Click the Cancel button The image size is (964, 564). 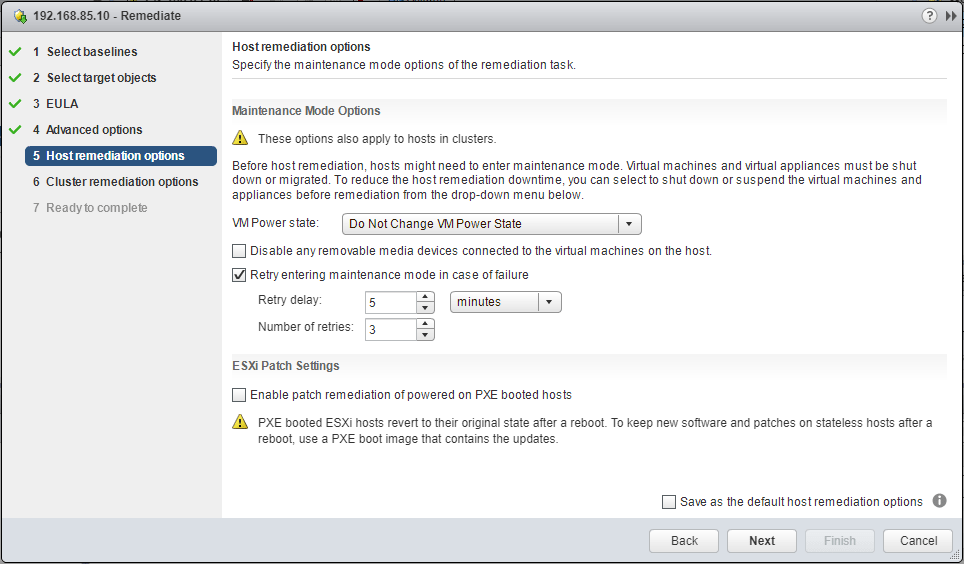coord(918,541)
